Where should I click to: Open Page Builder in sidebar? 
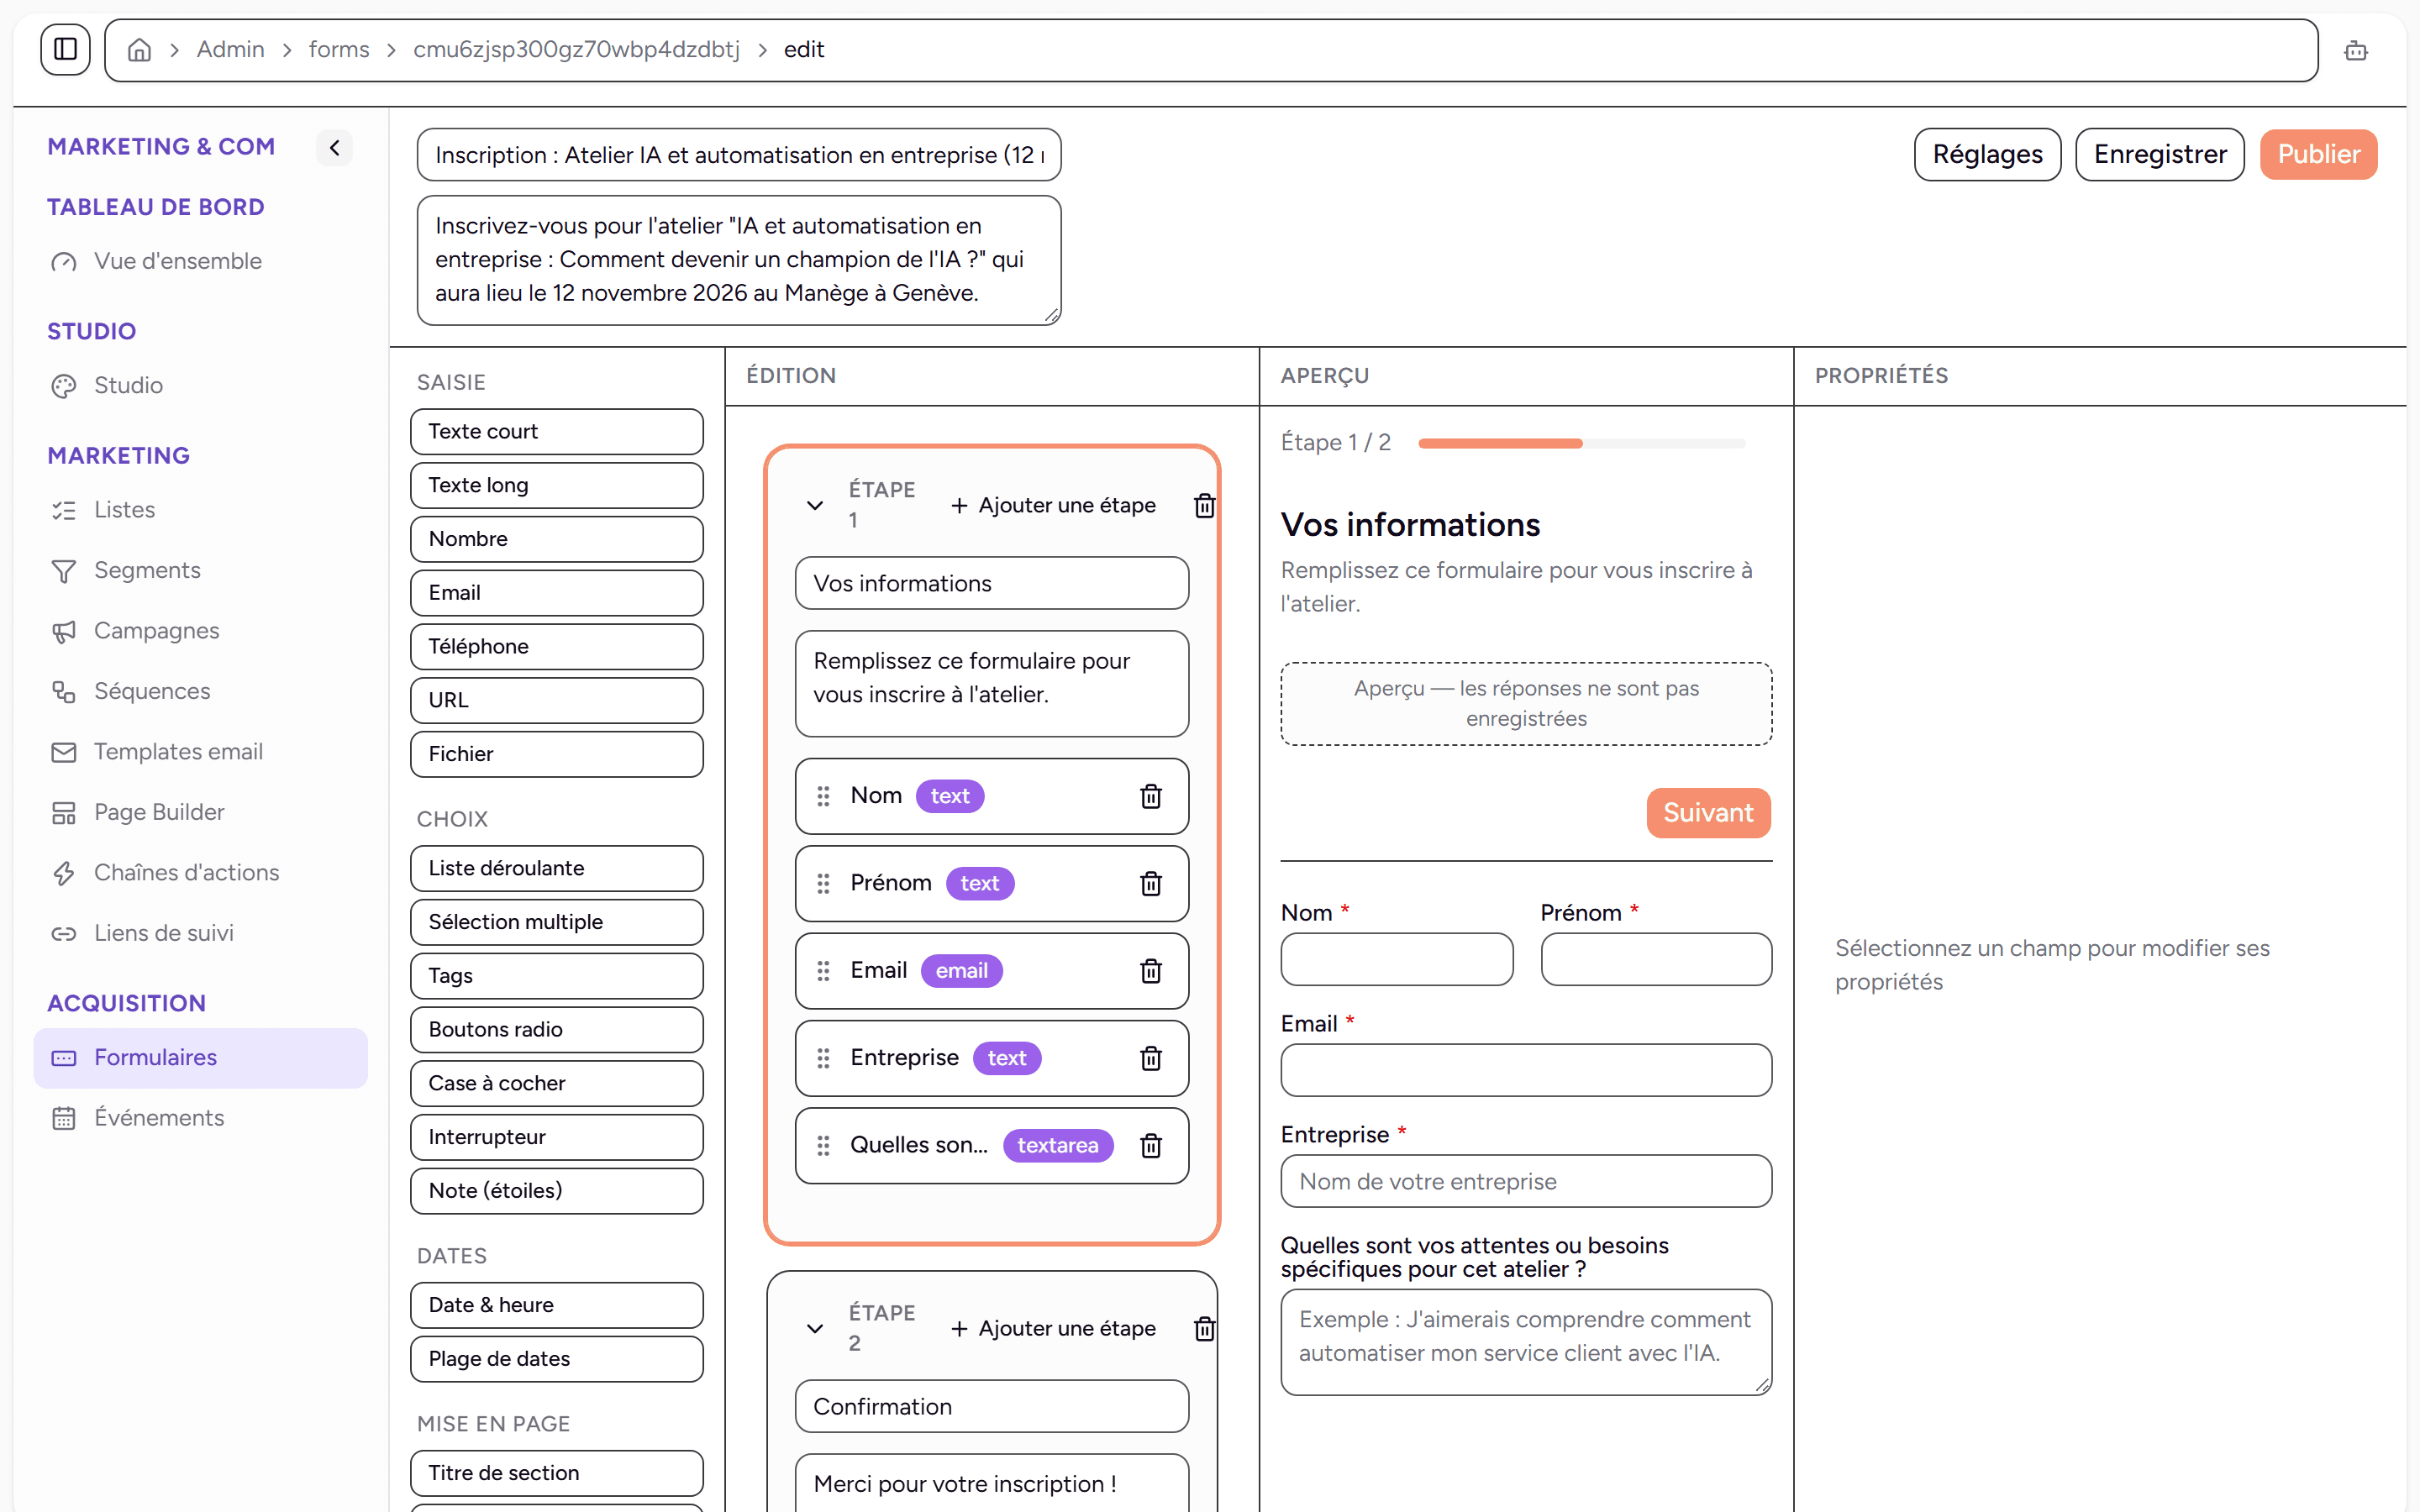200,813
